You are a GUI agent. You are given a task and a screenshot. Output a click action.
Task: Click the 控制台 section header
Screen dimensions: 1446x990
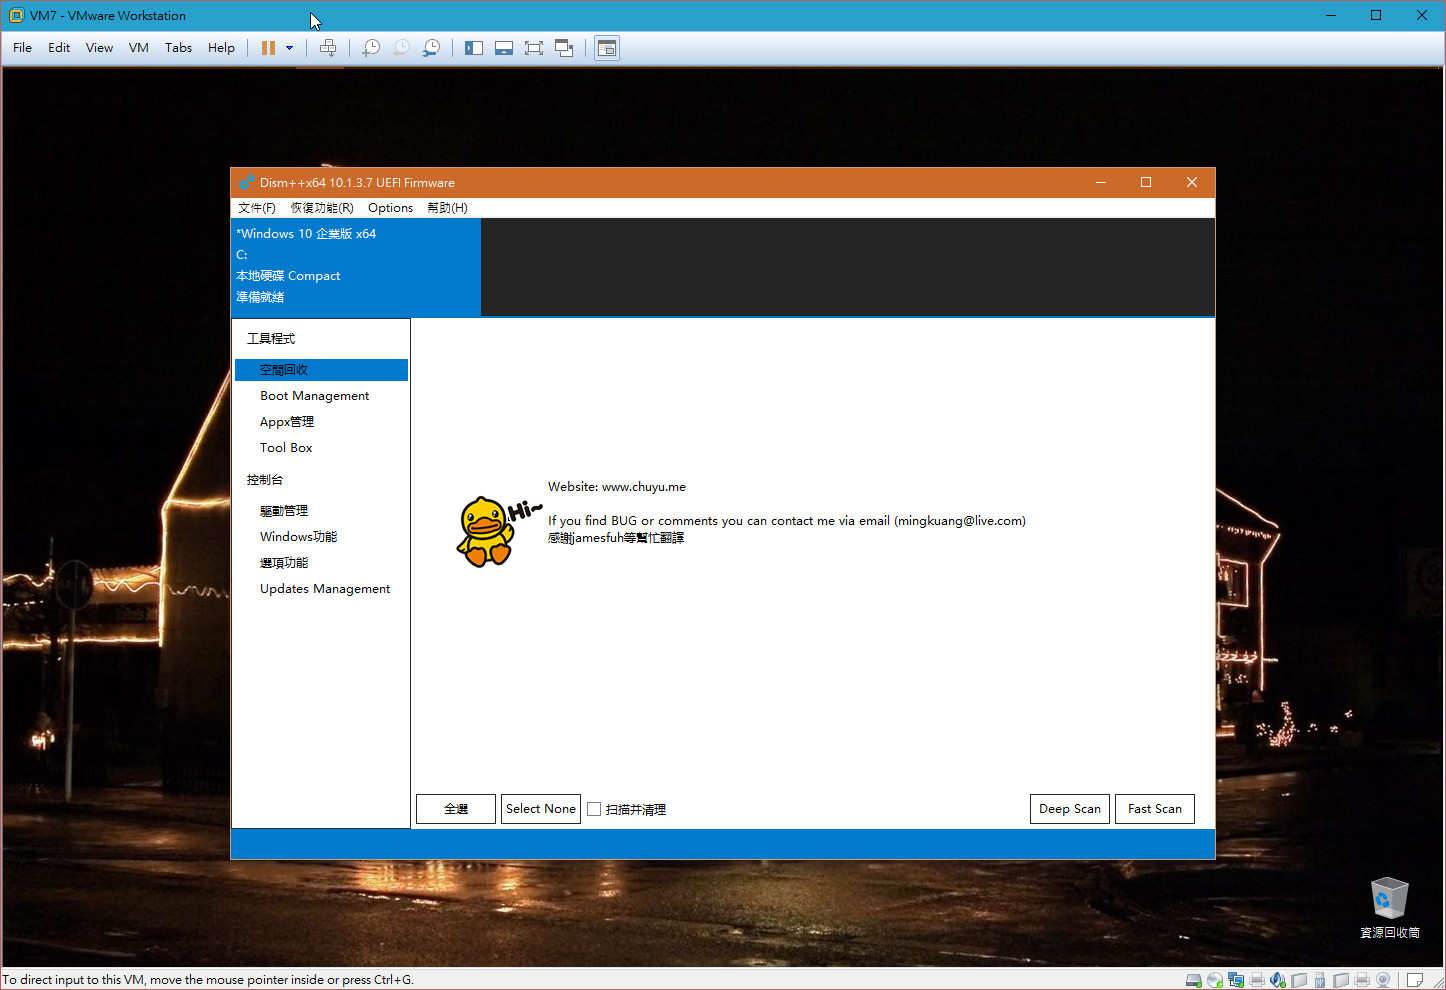[x=265, y=480]
